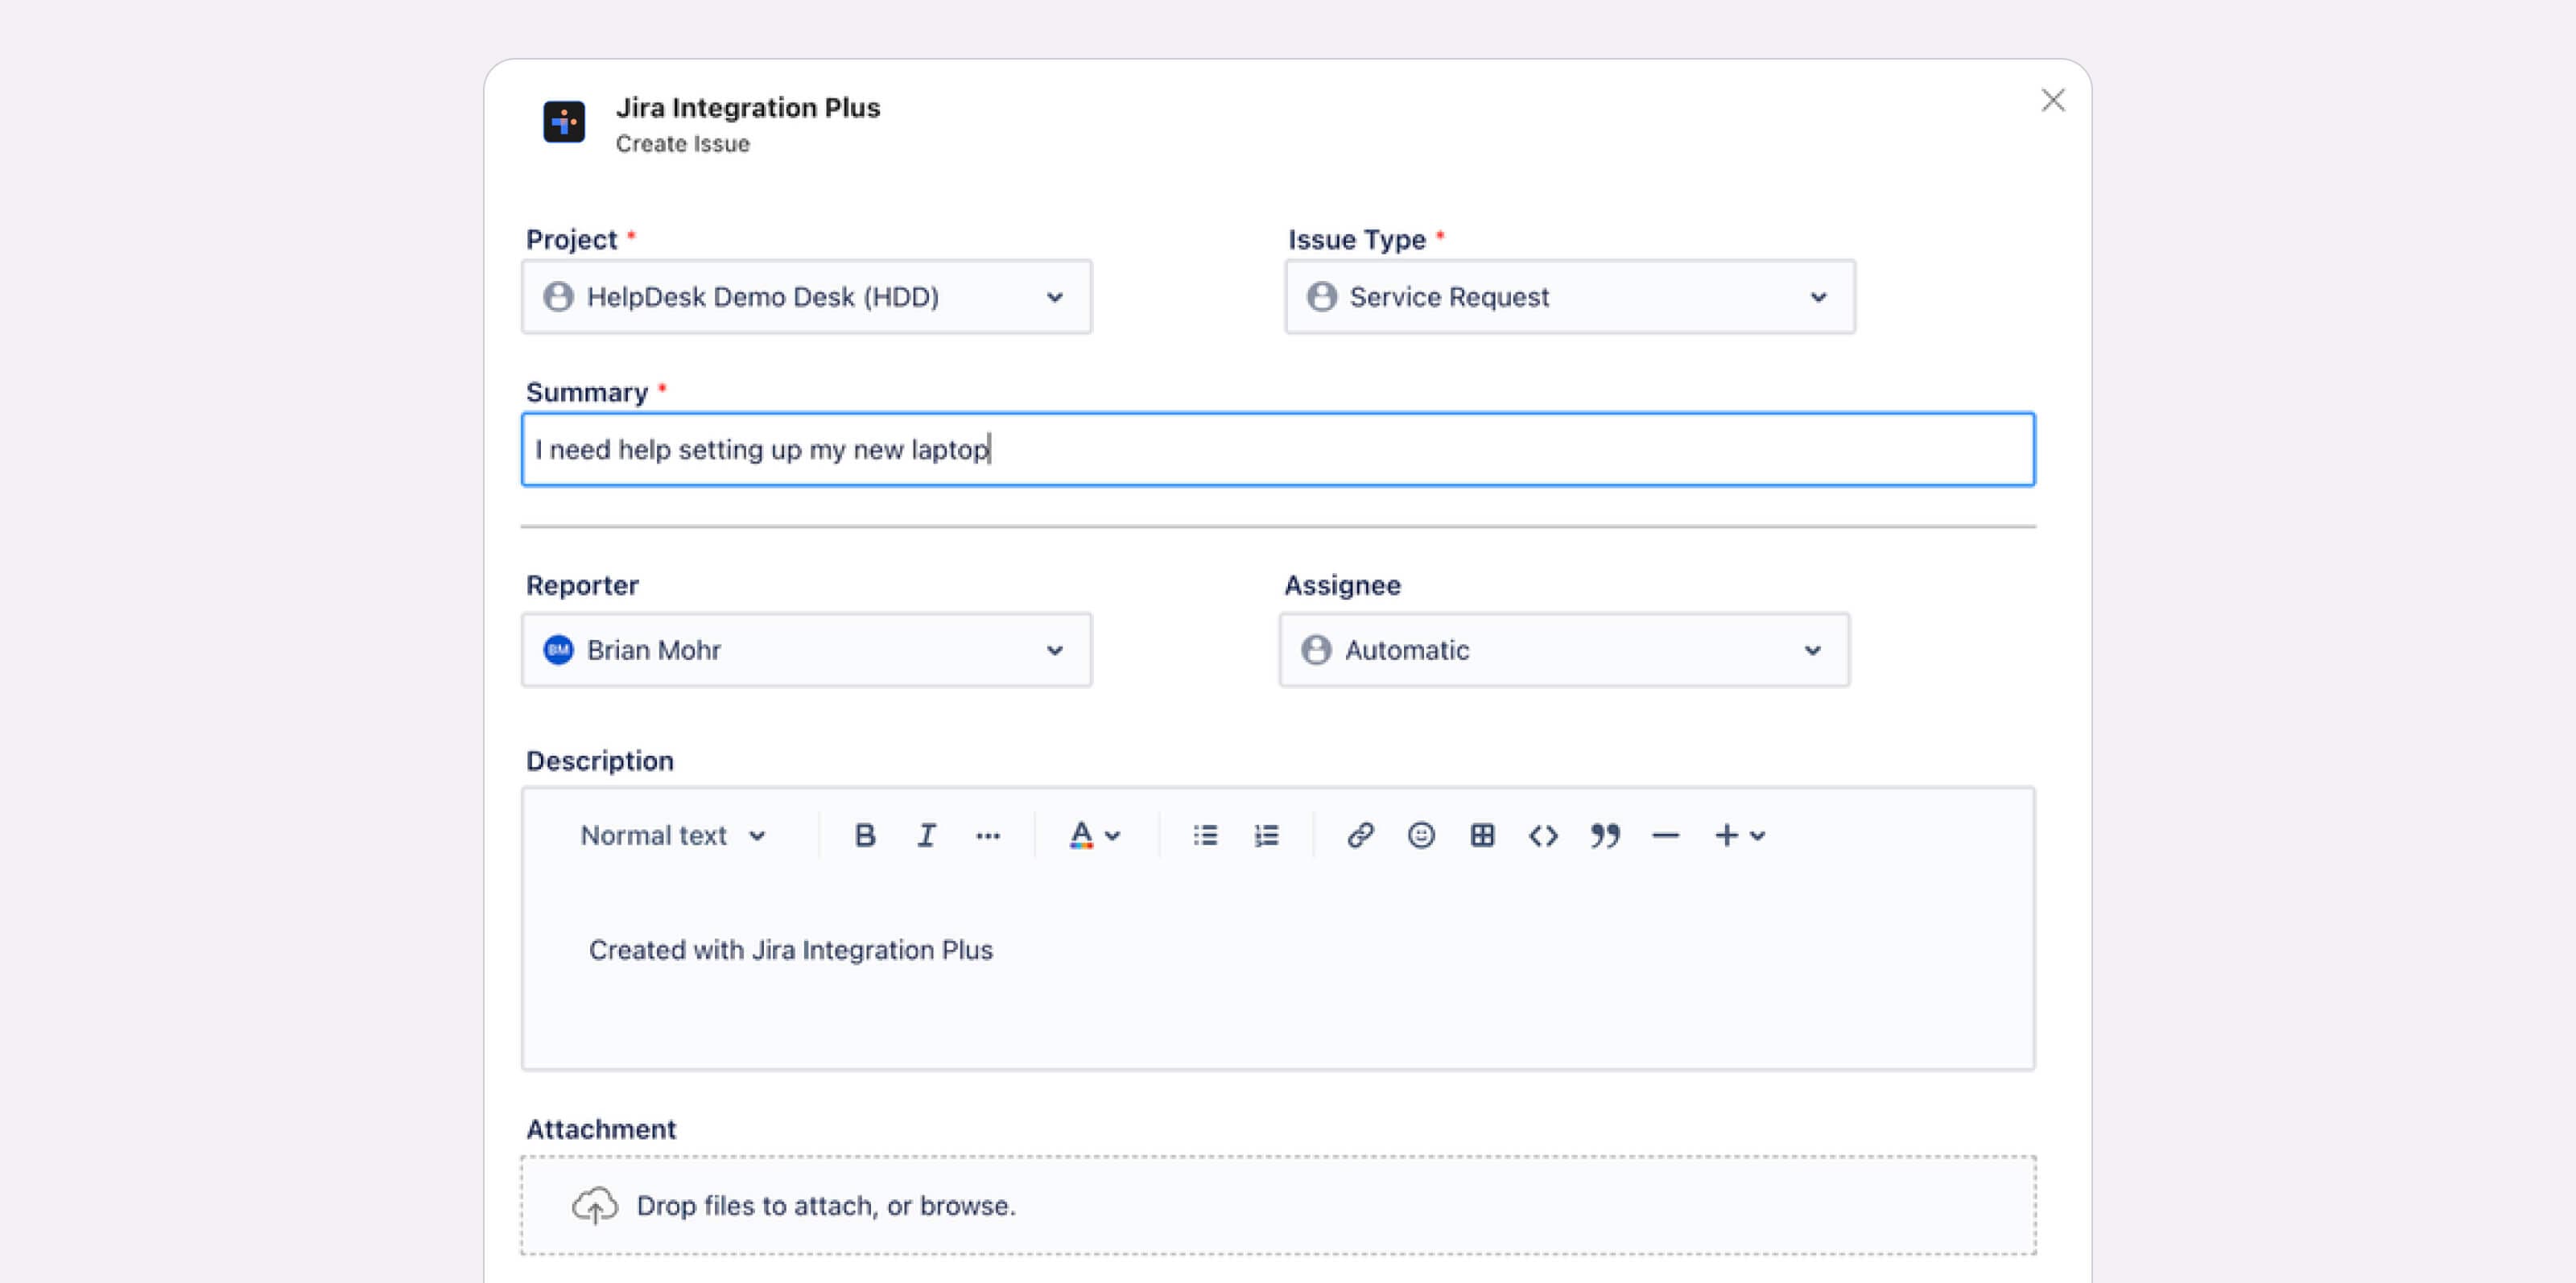Click the 'Summary' label
2576x1283 pixels.
point(587,392)
